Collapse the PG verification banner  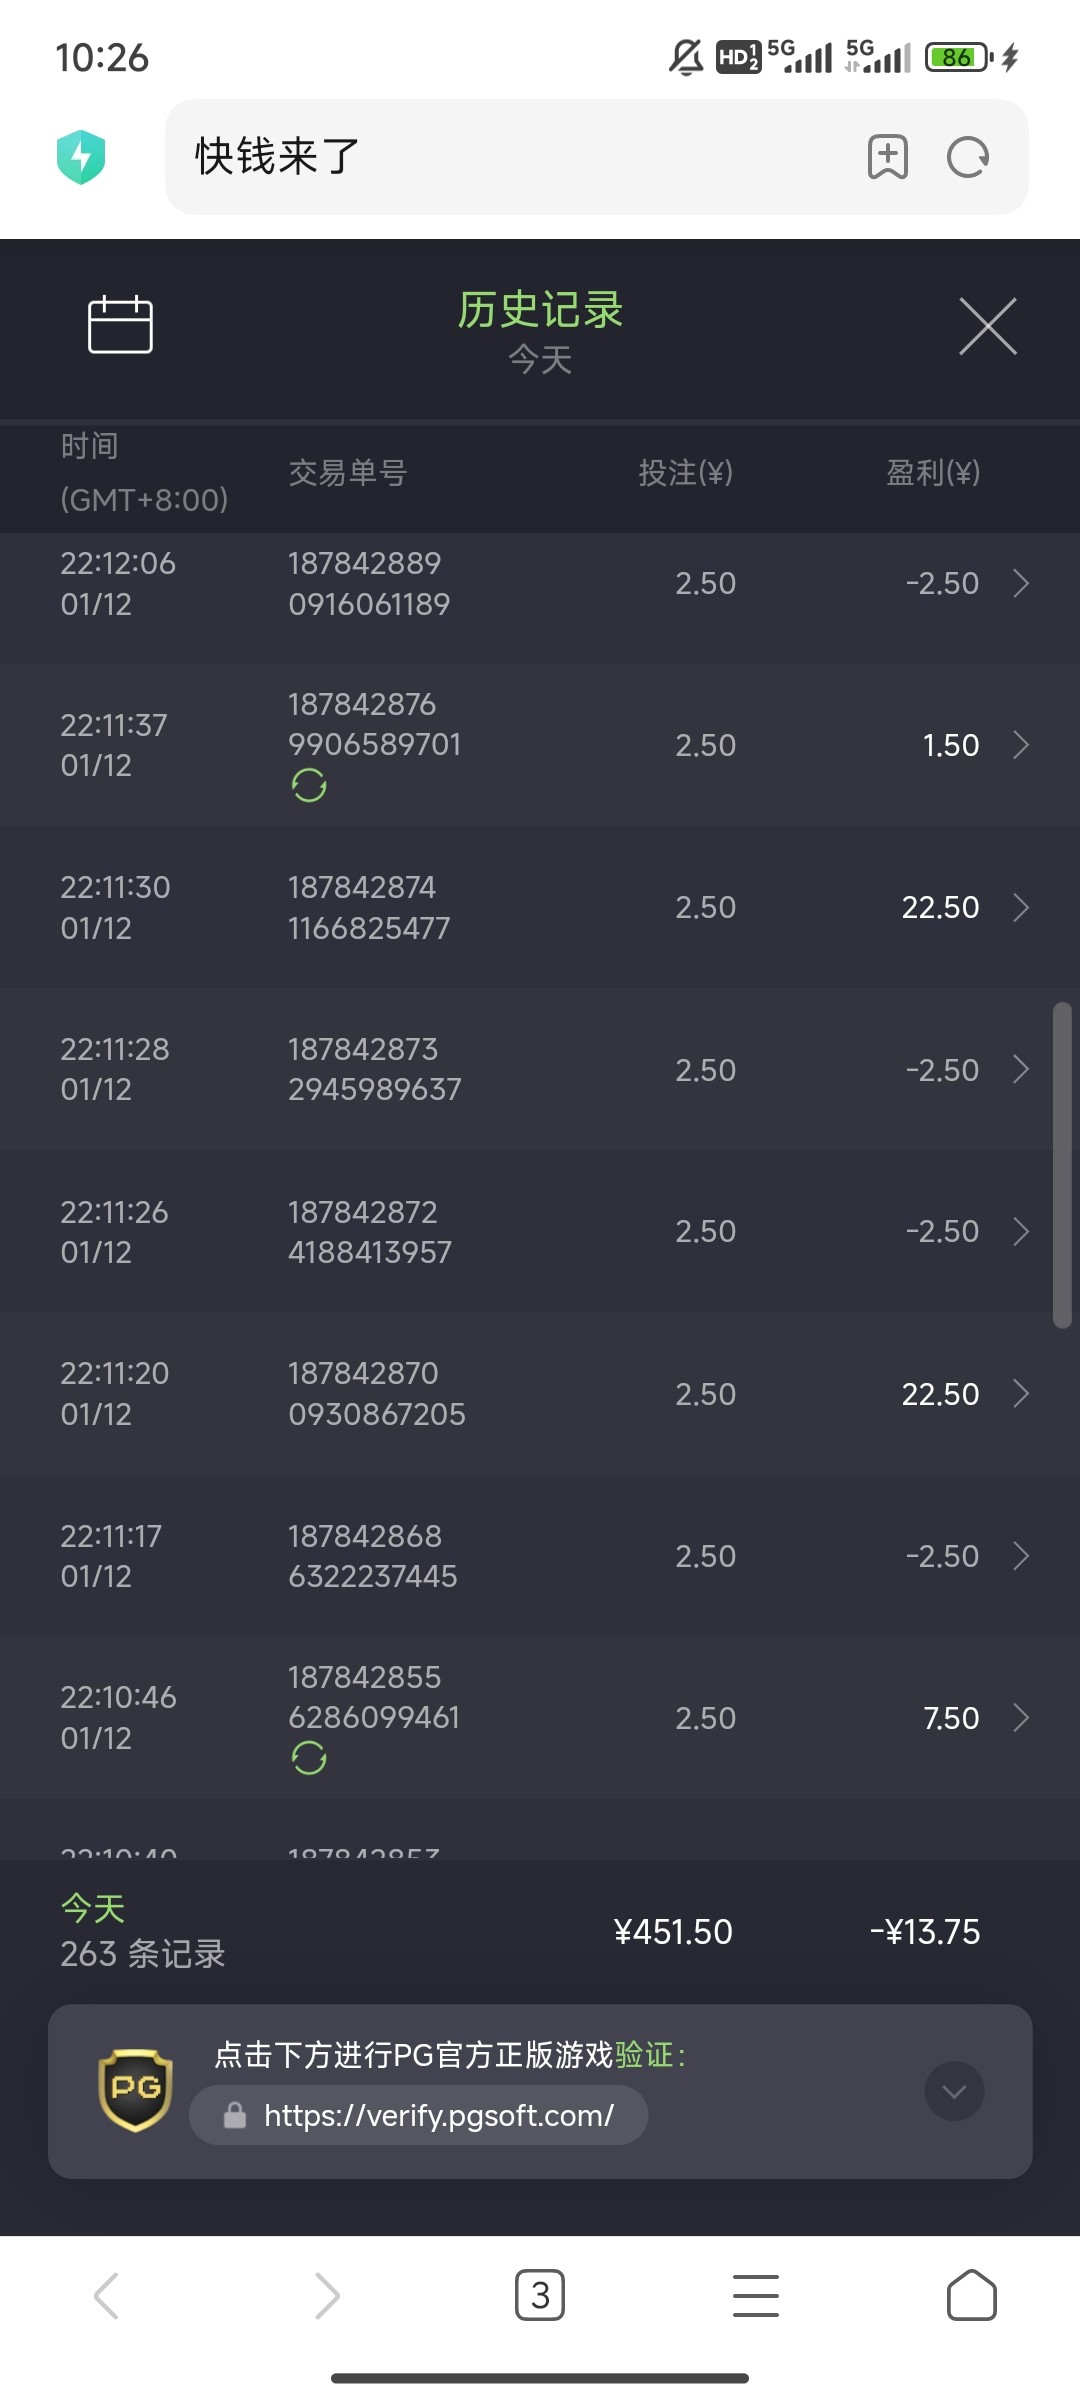(954, 2091)
